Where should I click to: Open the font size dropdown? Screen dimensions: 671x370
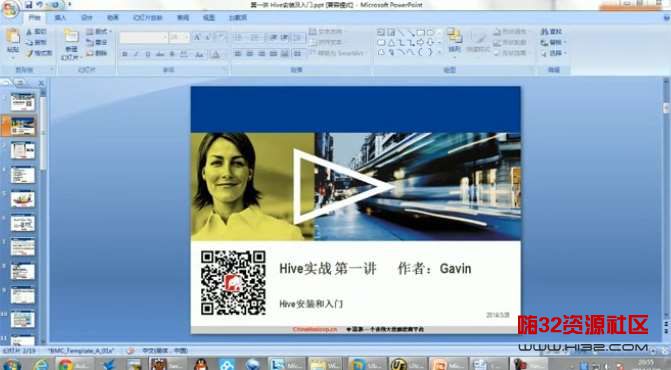[179, 38]
